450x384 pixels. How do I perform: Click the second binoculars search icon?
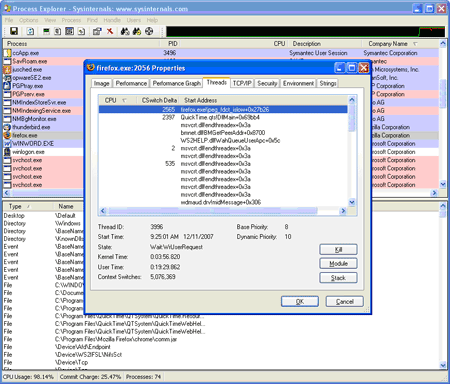point(137,31)
